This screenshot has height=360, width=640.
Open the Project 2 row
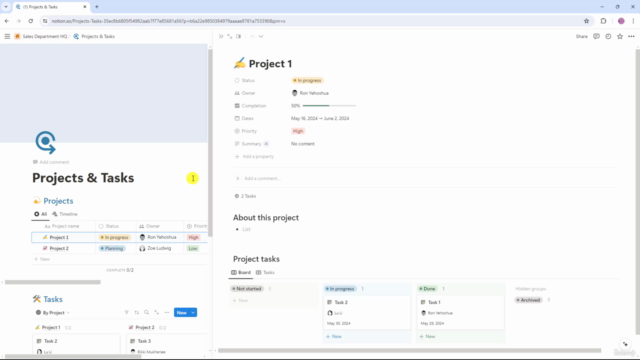(x=59, y=248)
